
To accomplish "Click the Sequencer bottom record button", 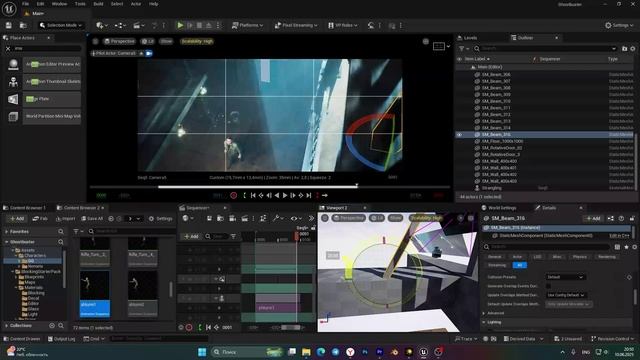I will point(189,327).
